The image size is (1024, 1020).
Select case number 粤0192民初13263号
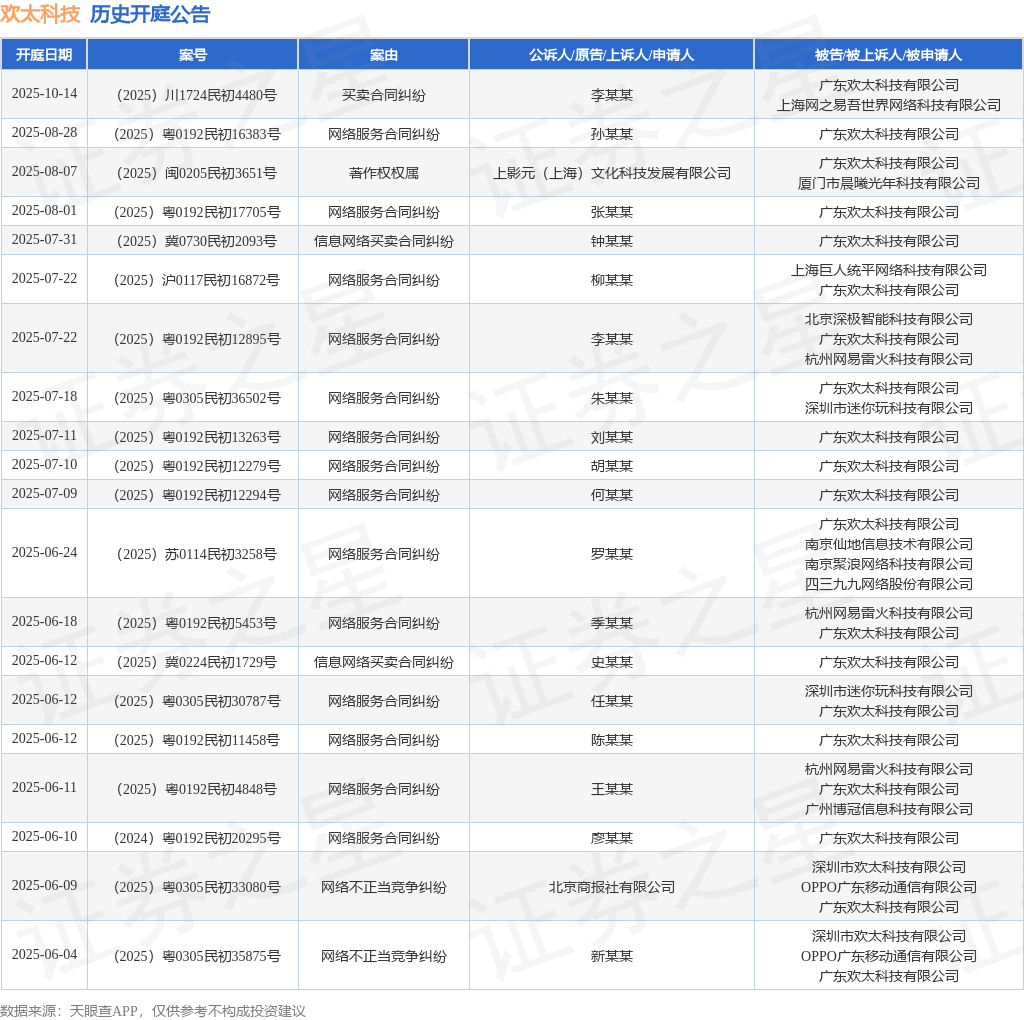click(197, 438)
